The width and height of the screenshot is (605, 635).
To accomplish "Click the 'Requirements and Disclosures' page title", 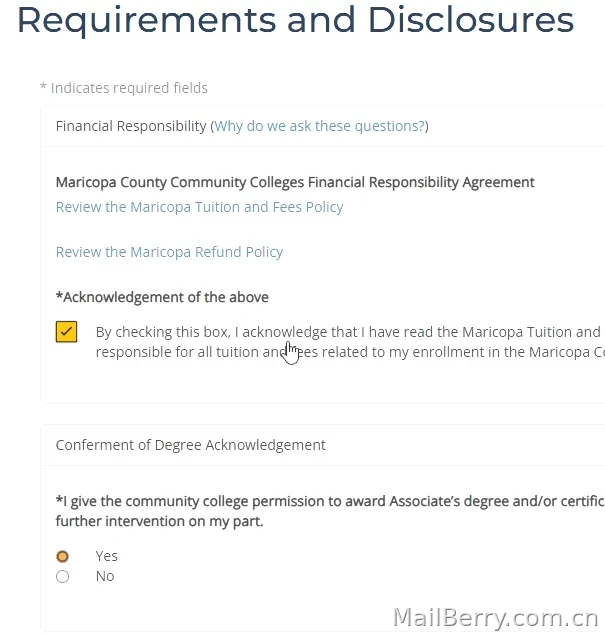I will [x=295, y=20].
